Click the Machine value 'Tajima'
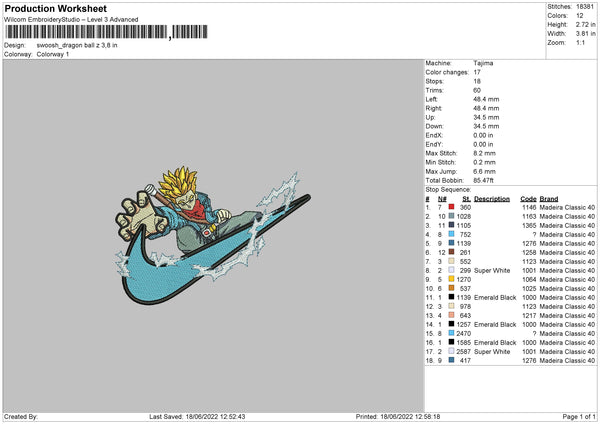600x424 pixels. 483,63
